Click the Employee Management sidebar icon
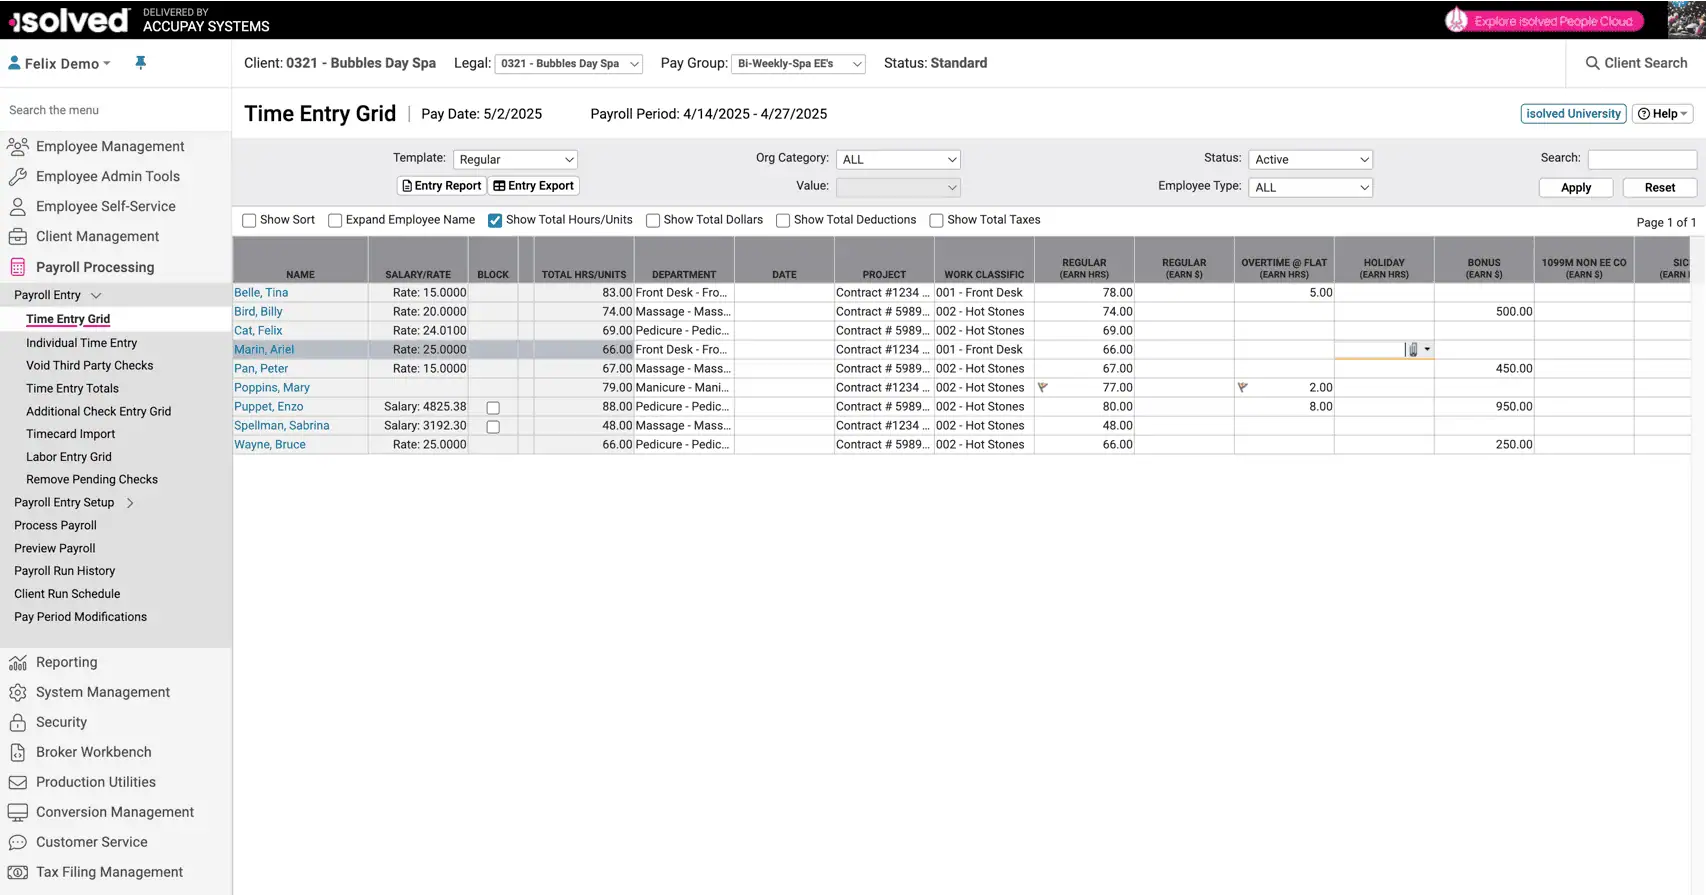Image resolution: width=1706 pixels, height=895 pixels. [17, 147]
